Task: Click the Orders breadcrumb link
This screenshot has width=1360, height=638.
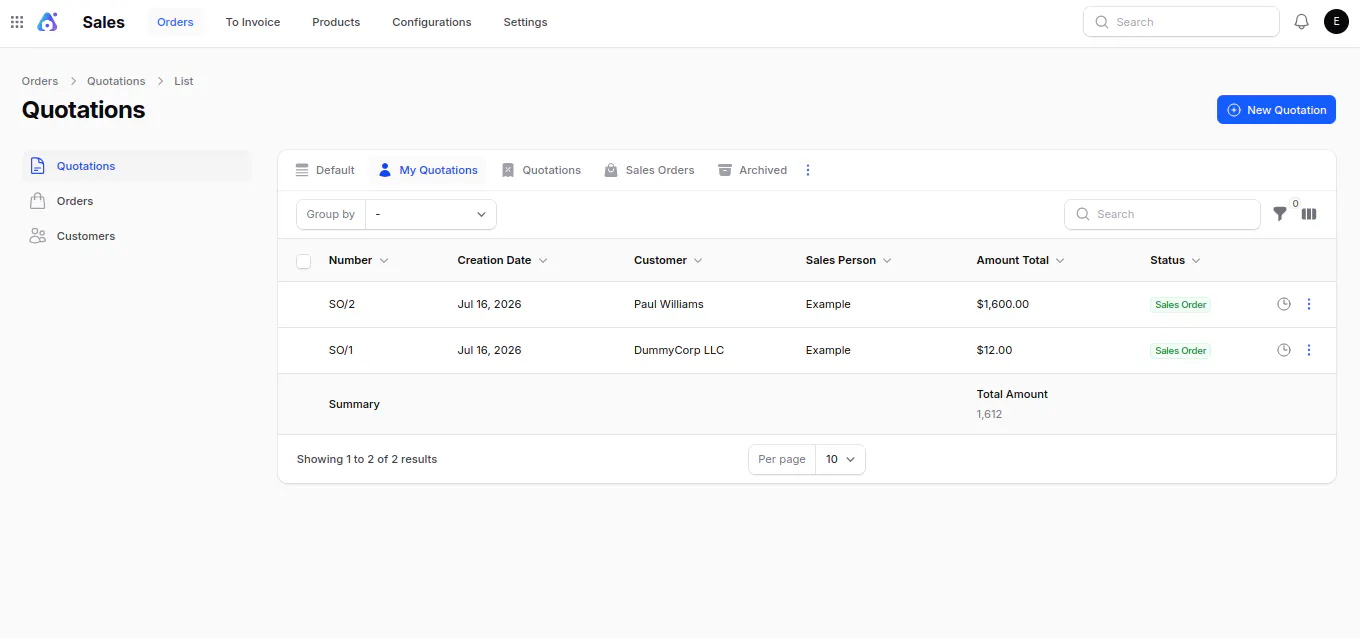Action: (x=40, y=81)
